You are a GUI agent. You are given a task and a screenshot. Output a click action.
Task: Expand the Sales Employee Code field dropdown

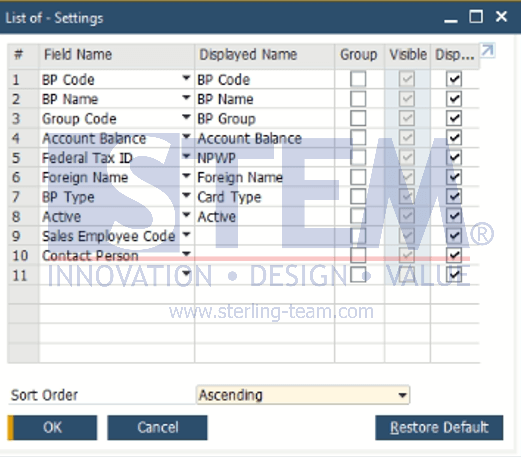pyautogui.click(x=186, y=235)
